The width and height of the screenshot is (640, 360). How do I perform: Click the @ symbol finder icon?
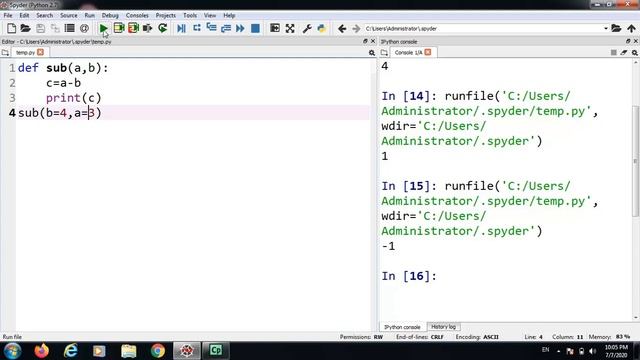pos(84,28)
